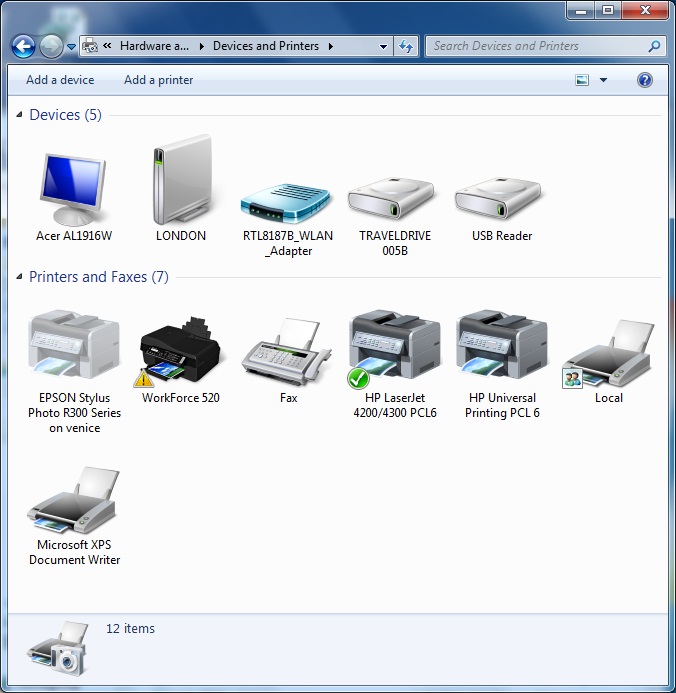This screenshot has height=693, width=676.
Task: Select the WorkForce 520 printer icon
Action: coord(178,351)
